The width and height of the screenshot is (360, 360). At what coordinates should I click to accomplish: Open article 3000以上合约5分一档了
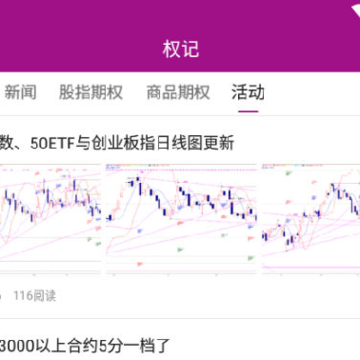click(85, 346)
